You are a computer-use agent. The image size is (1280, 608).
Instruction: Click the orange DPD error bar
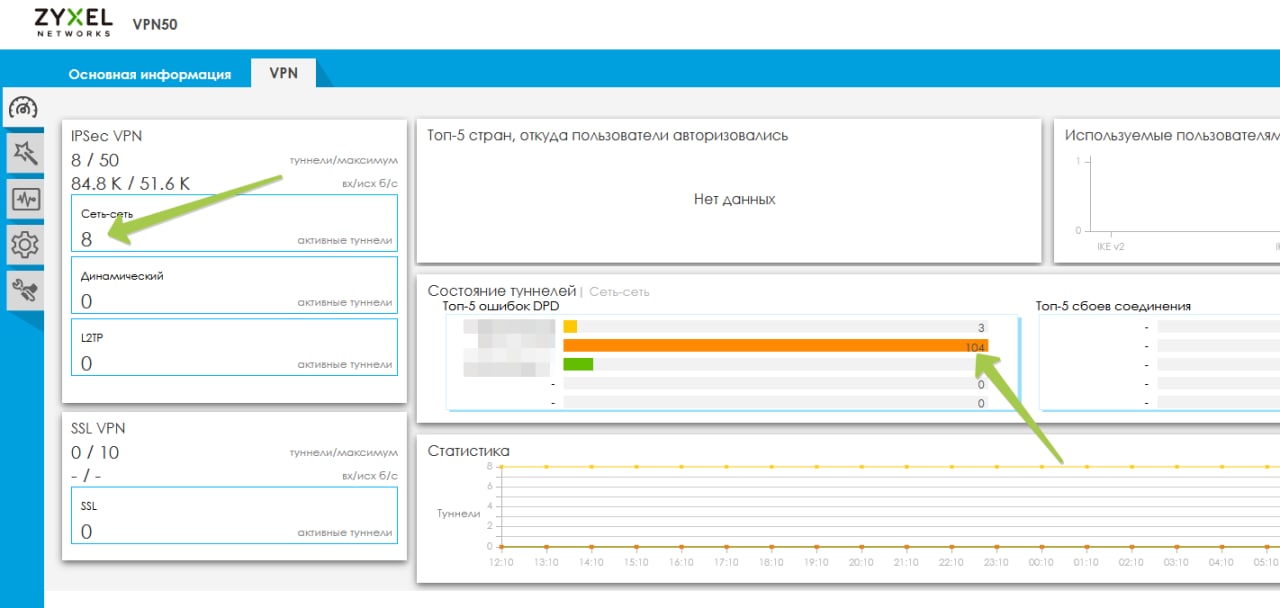(775, 346)
